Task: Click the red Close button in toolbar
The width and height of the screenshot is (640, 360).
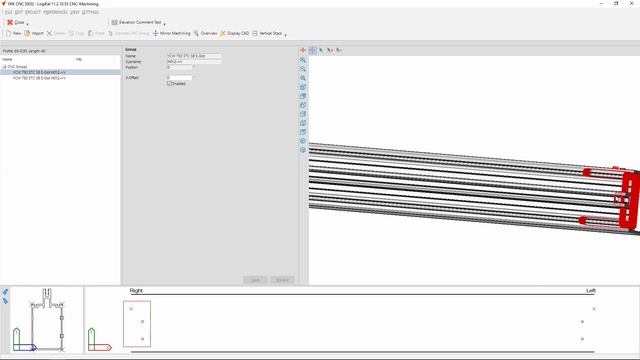Action: (x=16, y=22)
